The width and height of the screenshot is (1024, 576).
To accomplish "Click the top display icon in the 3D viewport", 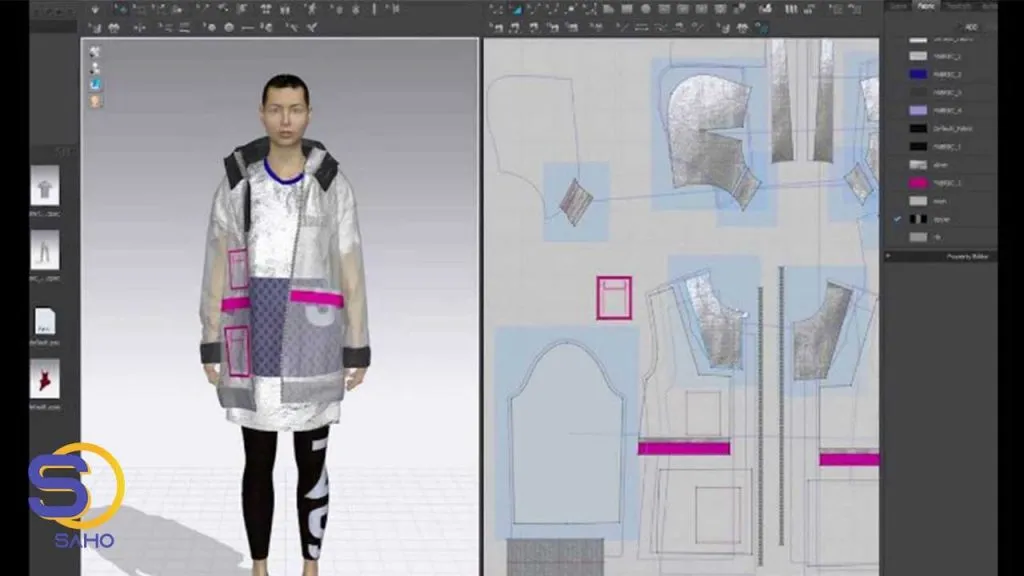I will click(x=95, y=52).
